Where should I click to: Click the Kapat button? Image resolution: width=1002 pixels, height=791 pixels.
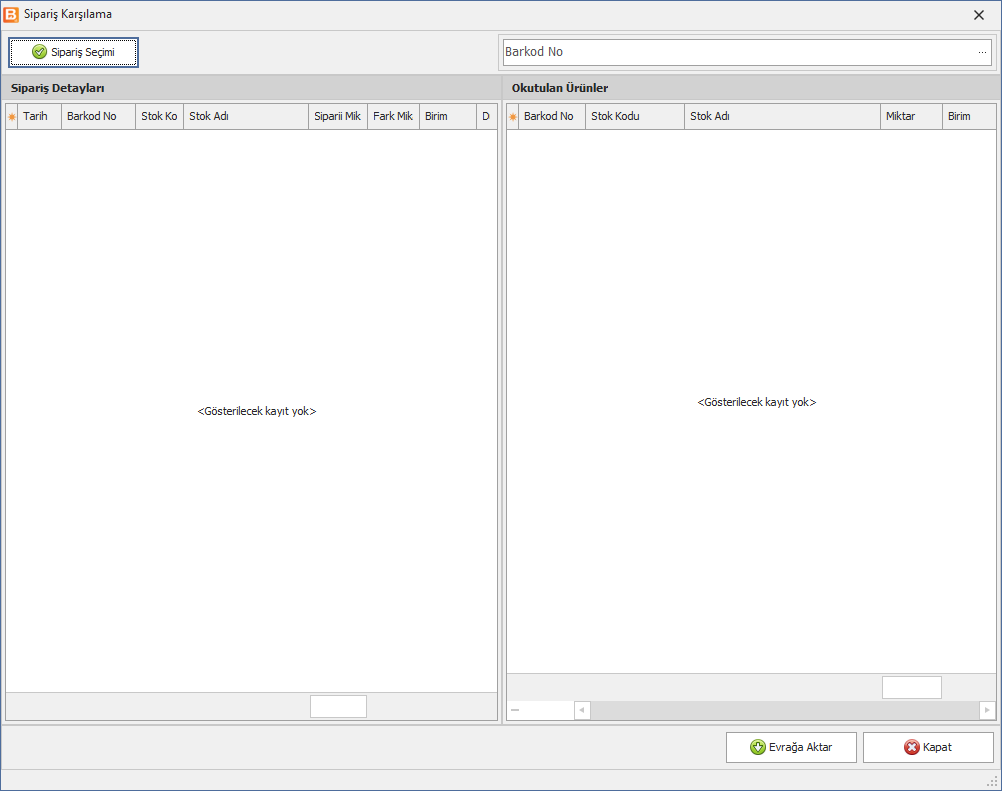(928, 747)
